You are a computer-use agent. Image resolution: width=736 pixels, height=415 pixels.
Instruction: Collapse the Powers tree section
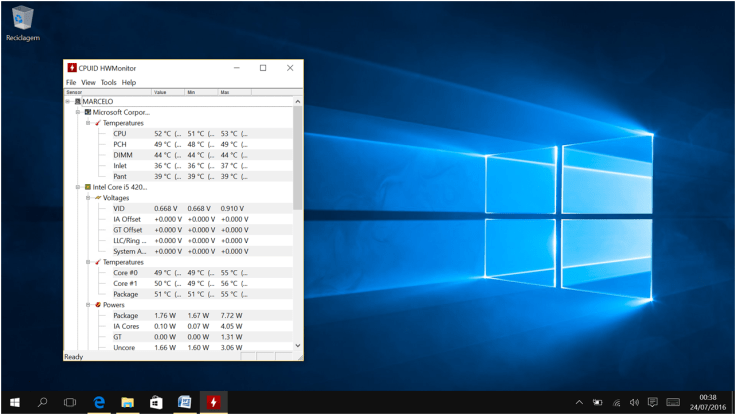pyautogui.click(x=88, y=305)
